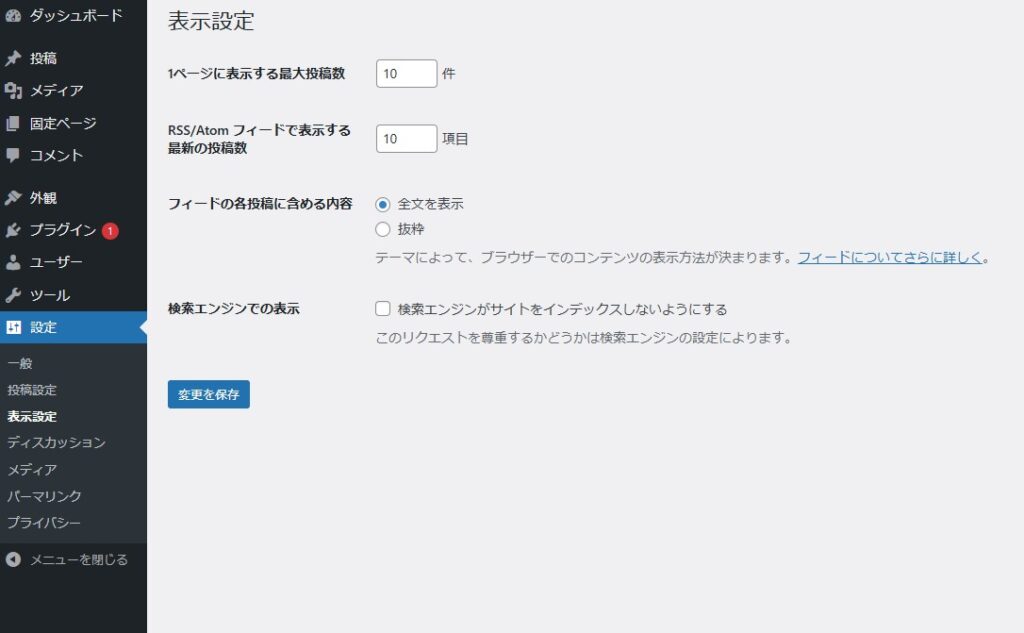Click the 固定ページ pages icon
The image size is (1024, 633).
(13, 124)
